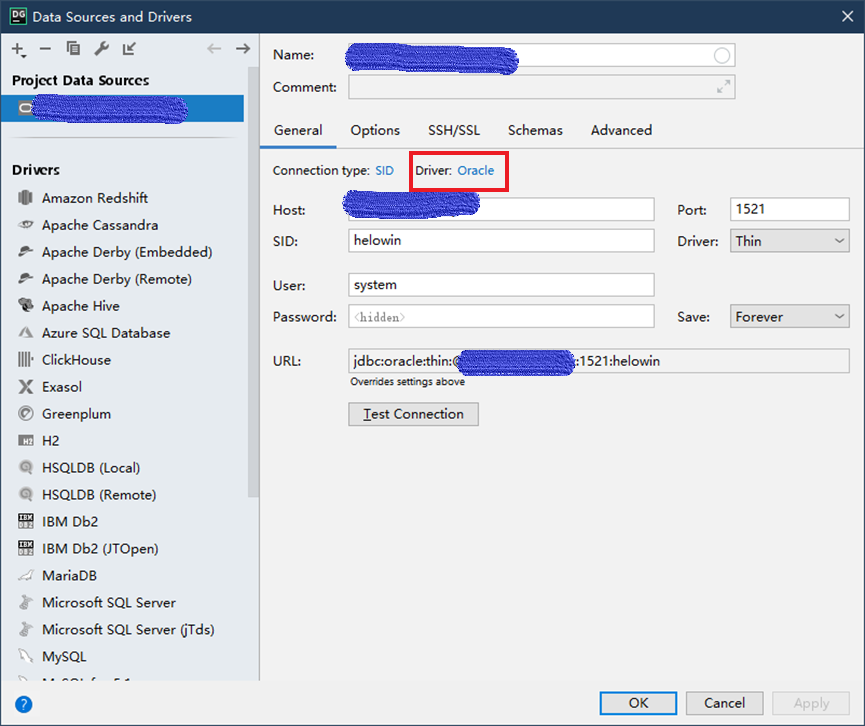
Task: Open the Thin driver dropdown
Action: [x=789, y=241]
